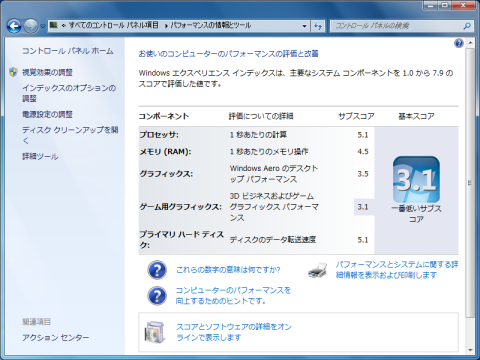The height and width of the screenshot is (360, 480).
Task: Click the scrollbar up arrow
Action: point(470,43)
